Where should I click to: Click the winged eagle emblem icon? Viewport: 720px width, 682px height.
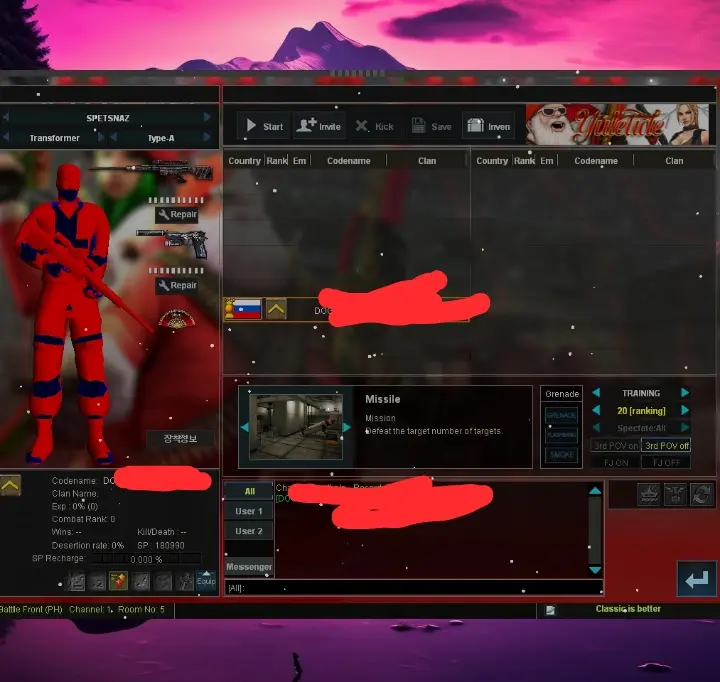click(x=675, y=495)
